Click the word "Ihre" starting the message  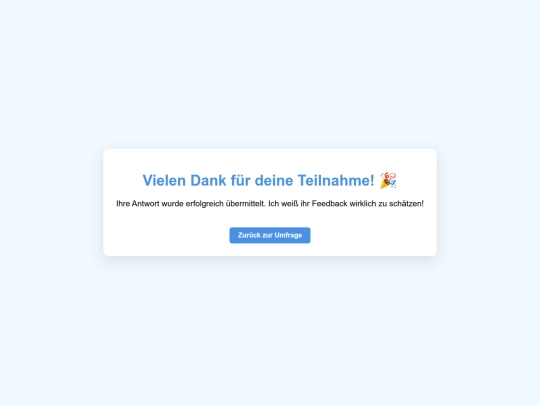click(123, 204)
